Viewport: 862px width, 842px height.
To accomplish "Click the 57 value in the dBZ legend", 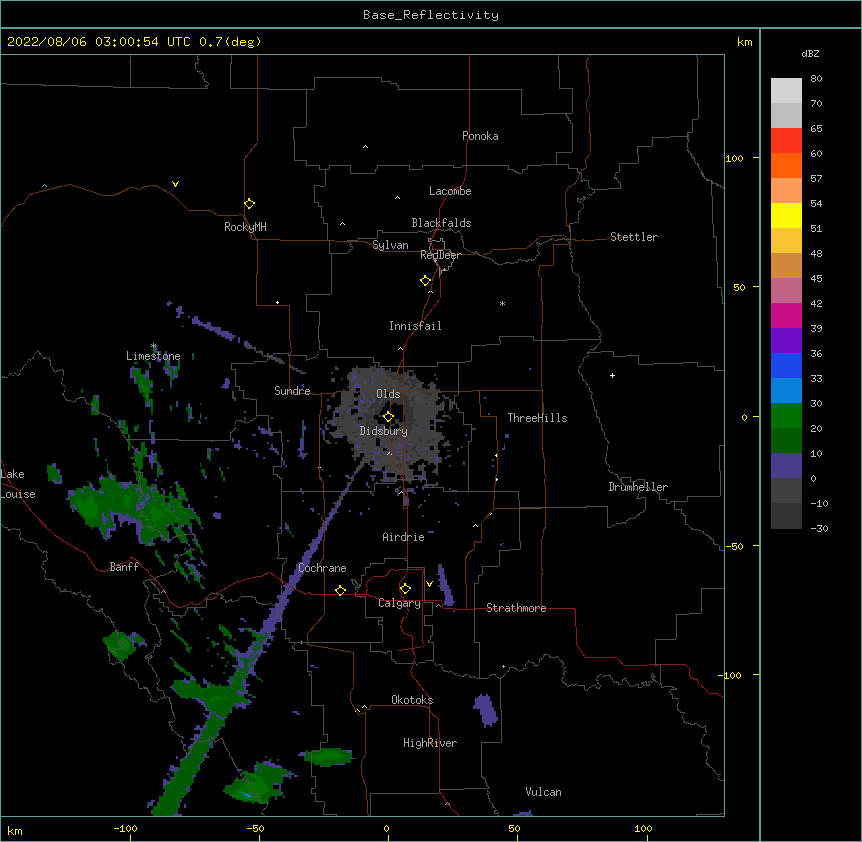I will pyautogui.click(x=816, y=178).
